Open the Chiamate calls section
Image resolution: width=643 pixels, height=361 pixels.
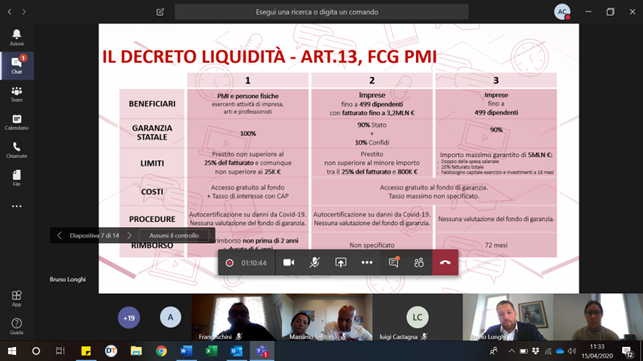(16, 150)
